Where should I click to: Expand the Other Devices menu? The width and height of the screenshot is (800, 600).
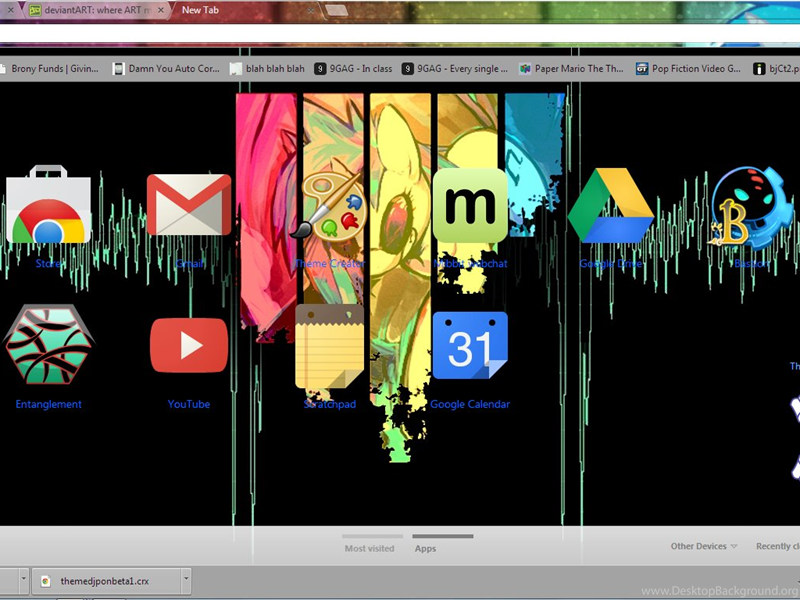(704, 546)
